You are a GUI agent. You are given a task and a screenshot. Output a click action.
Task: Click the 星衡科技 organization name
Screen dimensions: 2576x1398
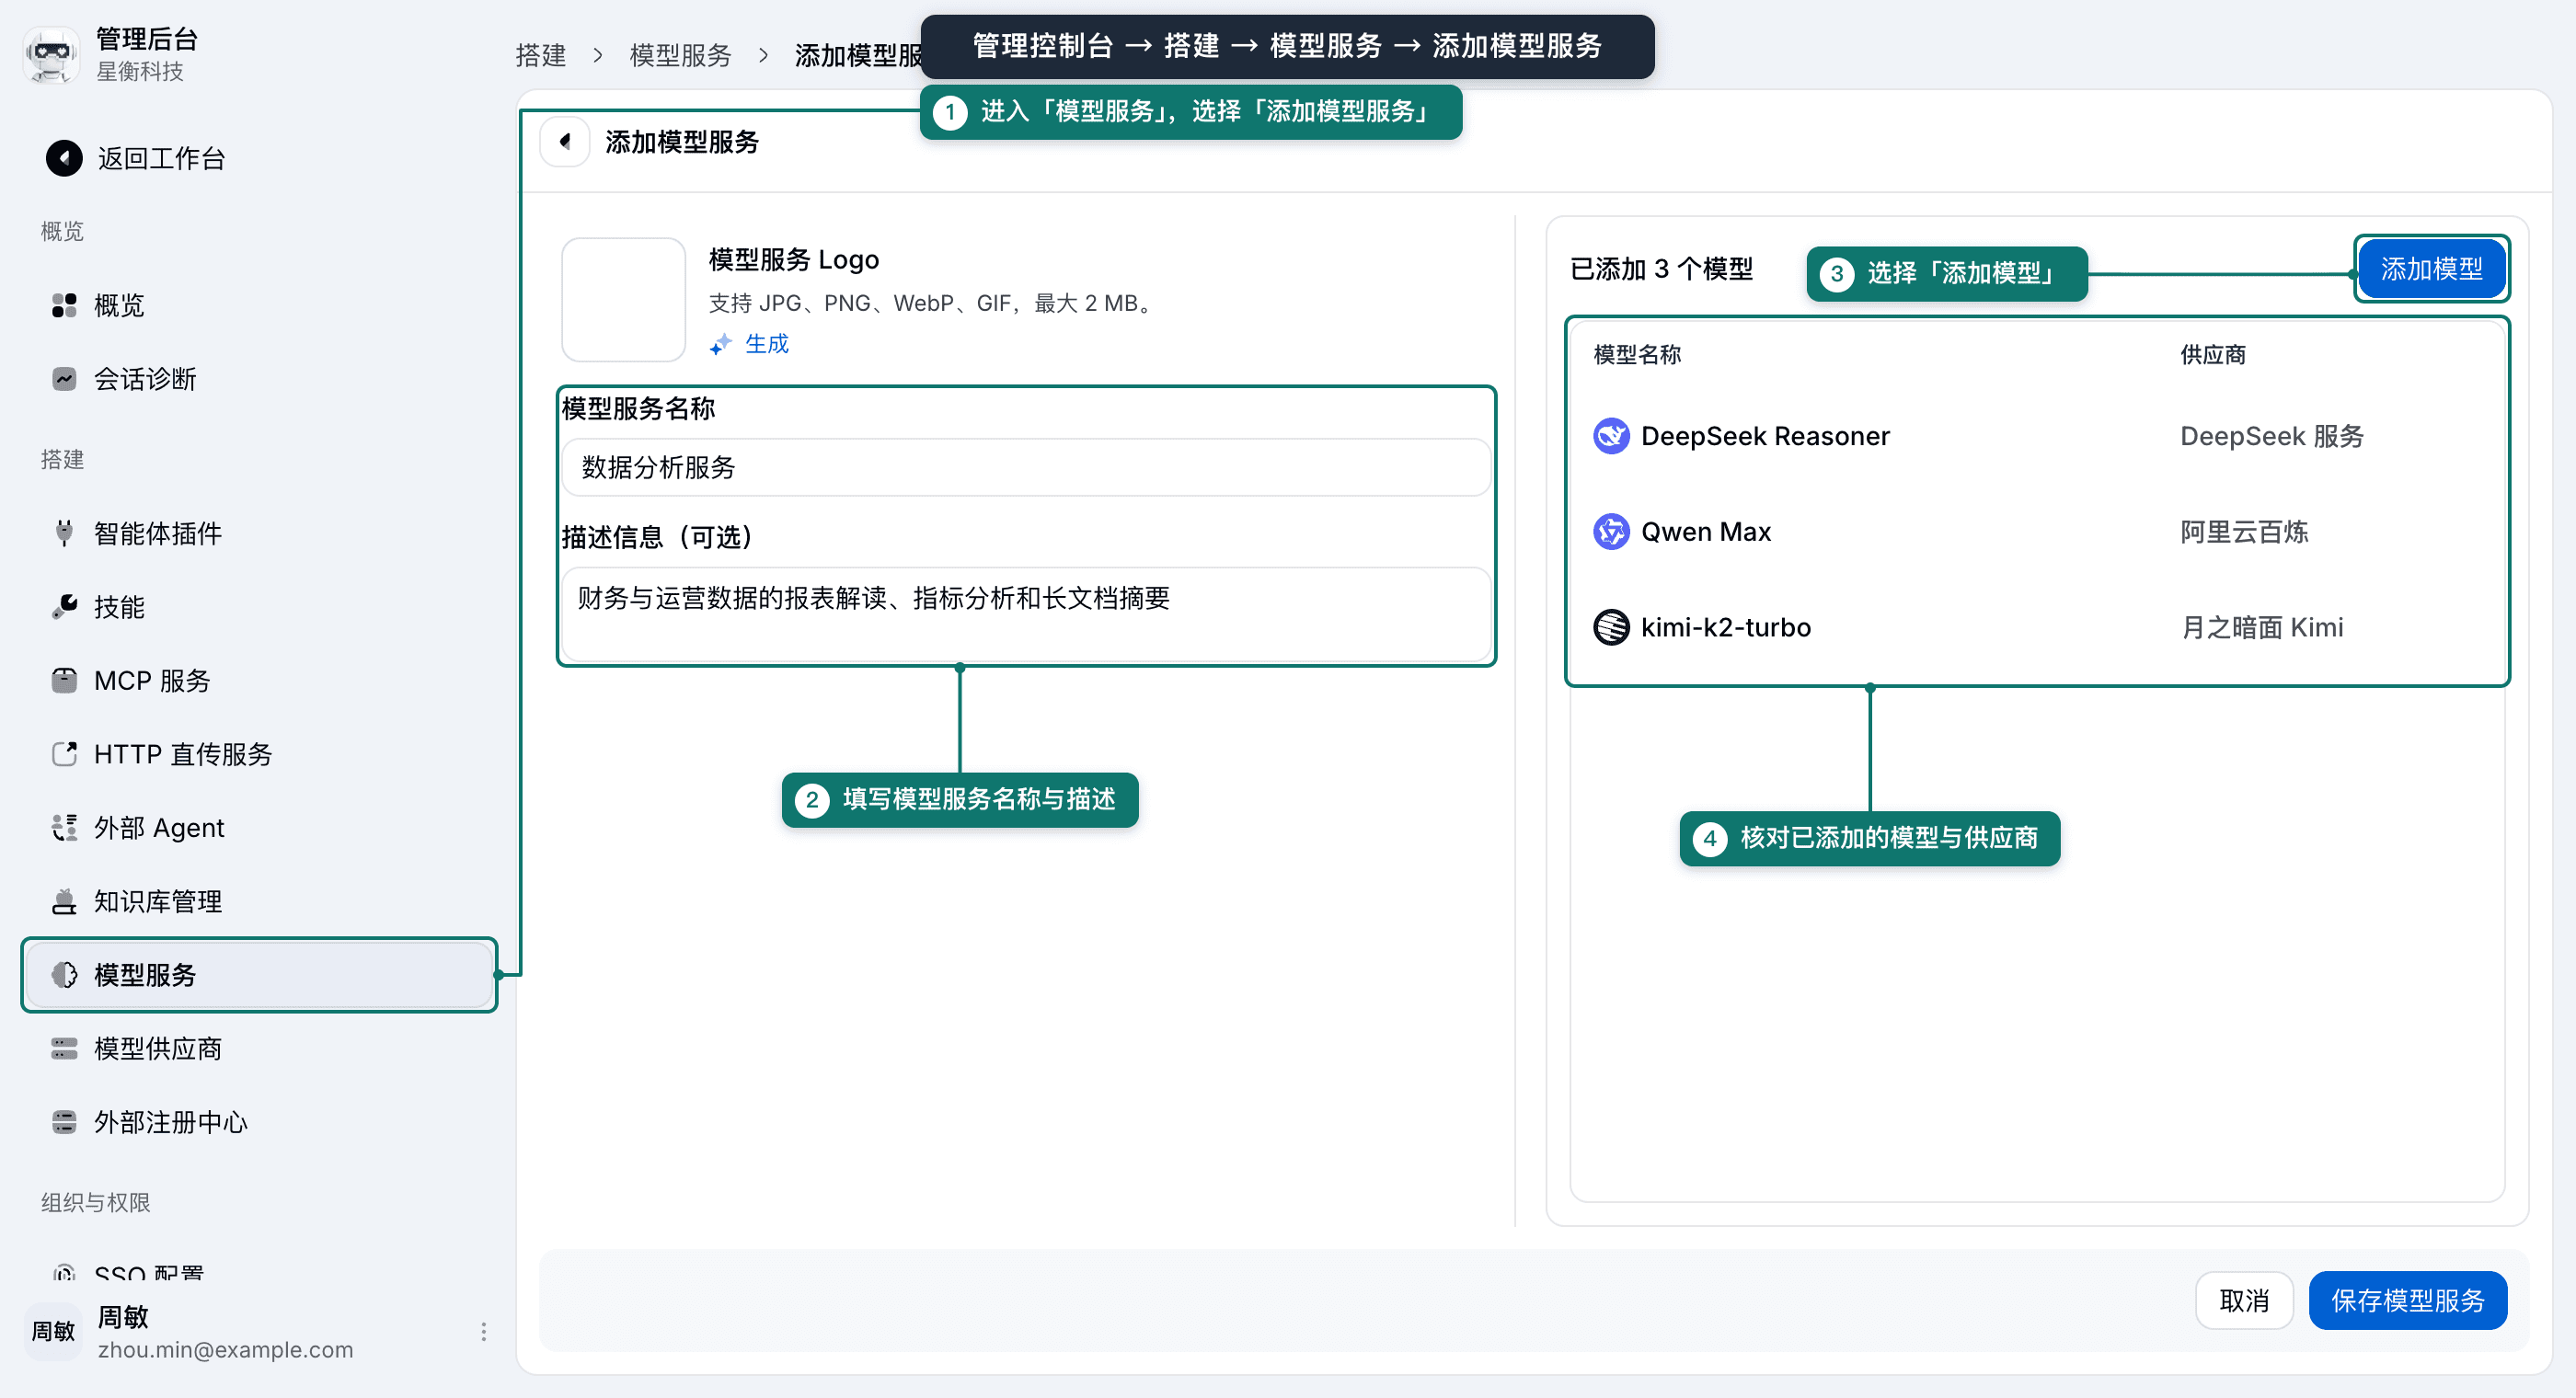[x=140, y=71]
